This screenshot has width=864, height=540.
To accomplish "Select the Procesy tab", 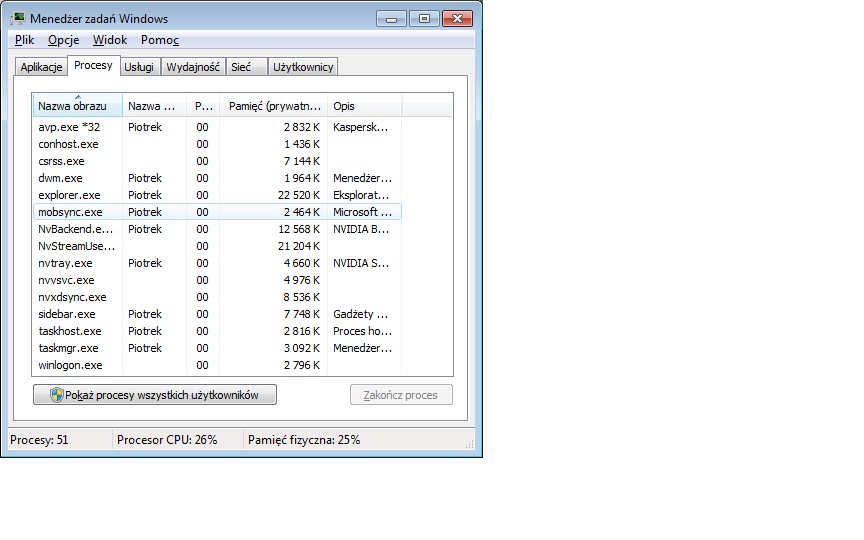I will coord(93,66).
